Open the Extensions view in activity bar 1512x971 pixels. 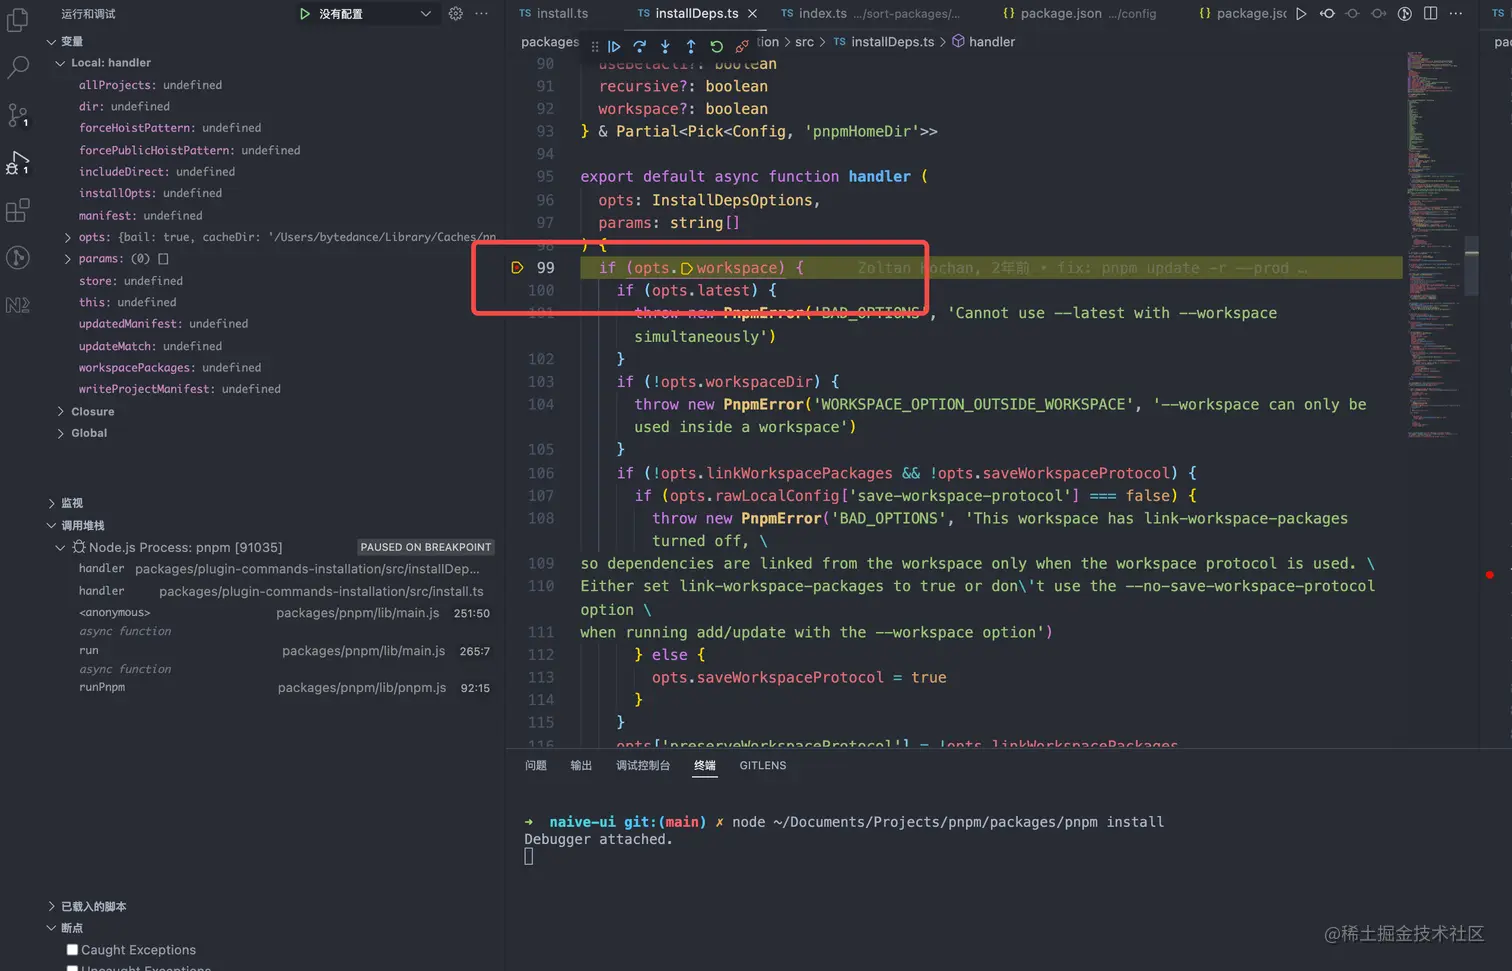(x=18, y=210)
